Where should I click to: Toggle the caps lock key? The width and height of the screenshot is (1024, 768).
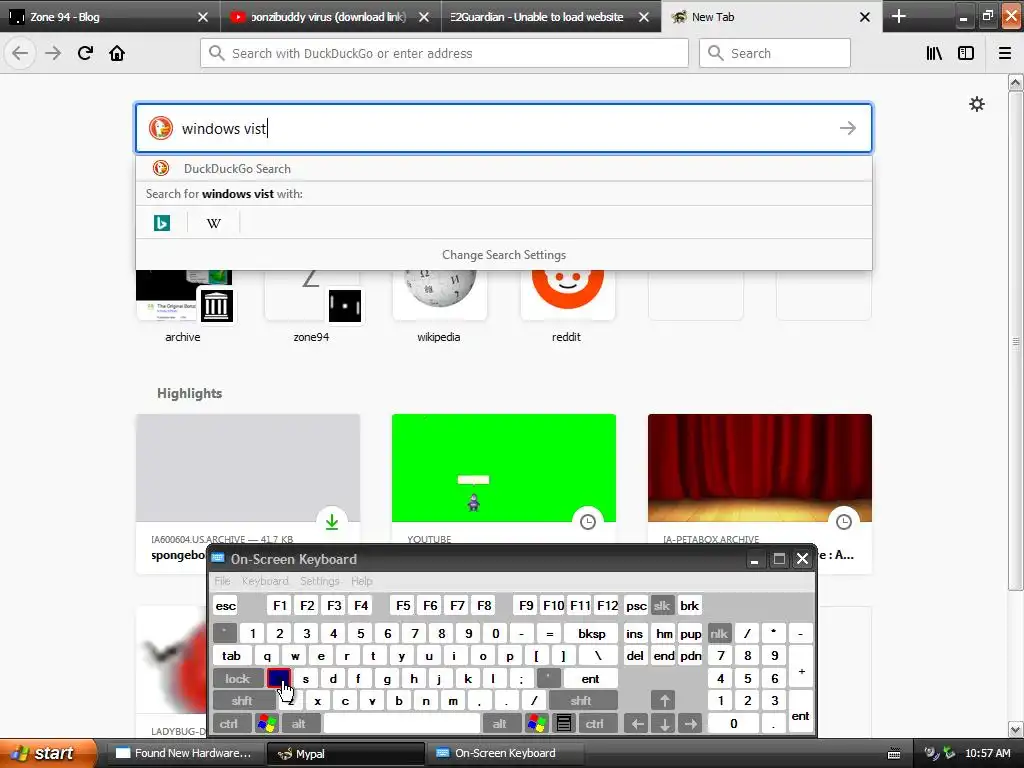pyautogui.click(x=238, y=679)
